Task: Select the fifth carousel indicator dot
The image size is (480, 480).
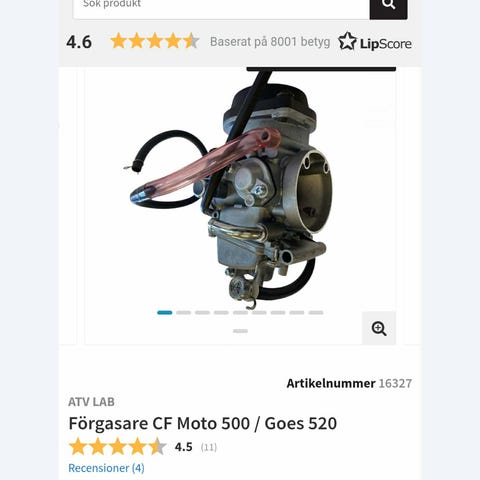Action: [x=240, y=313]
